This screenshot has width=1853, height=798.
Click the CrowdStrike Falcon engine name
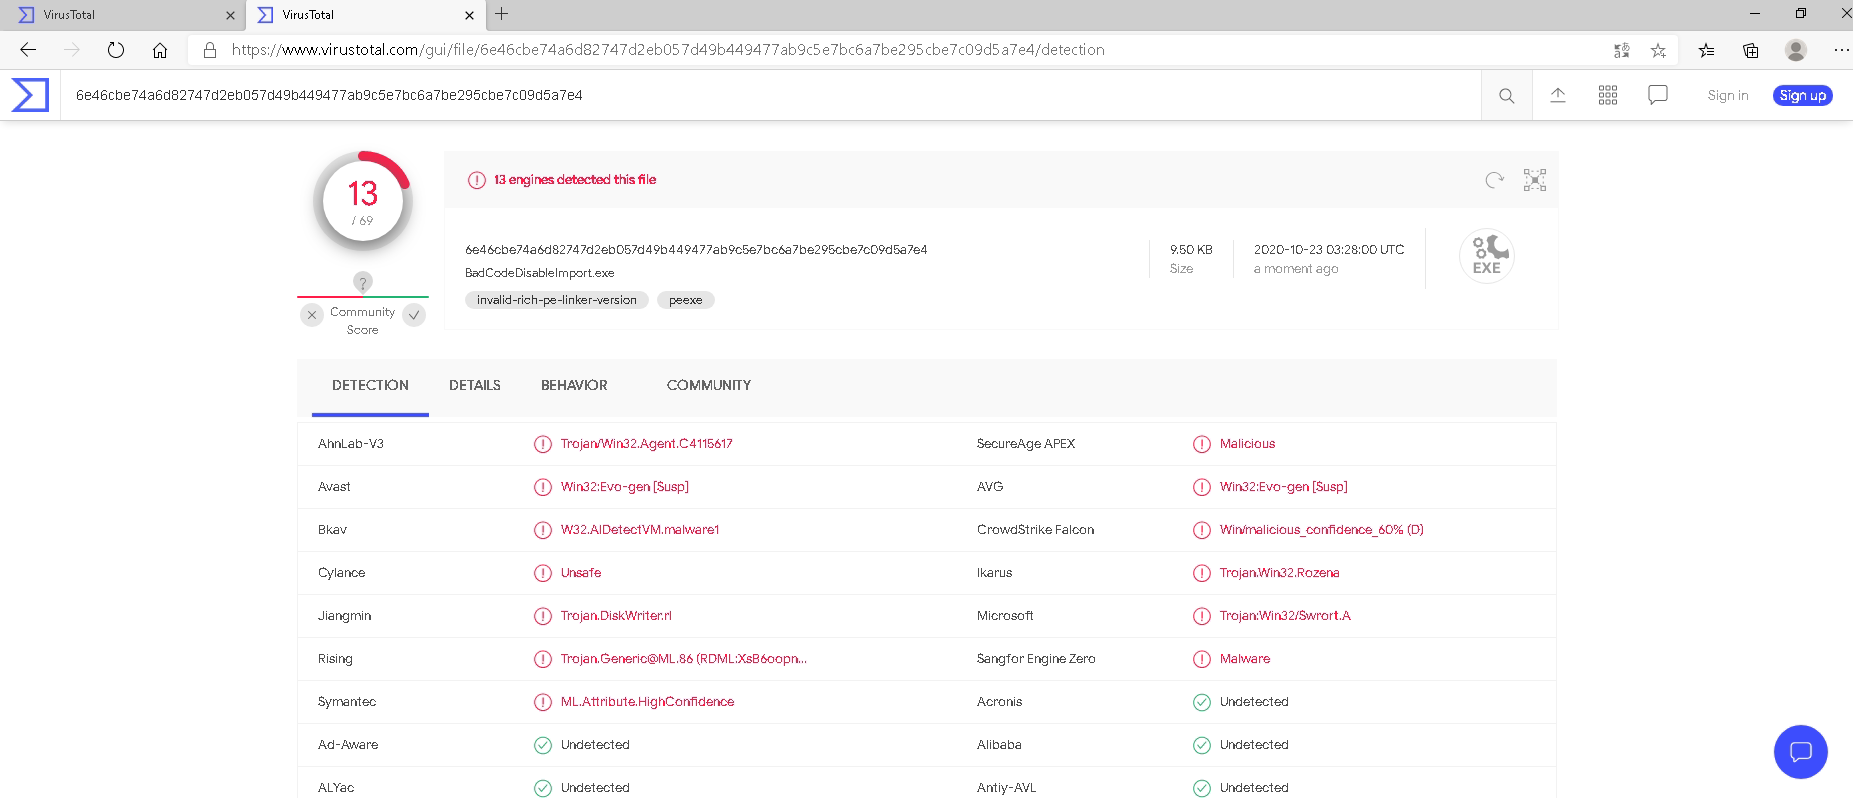[1035, 530]
